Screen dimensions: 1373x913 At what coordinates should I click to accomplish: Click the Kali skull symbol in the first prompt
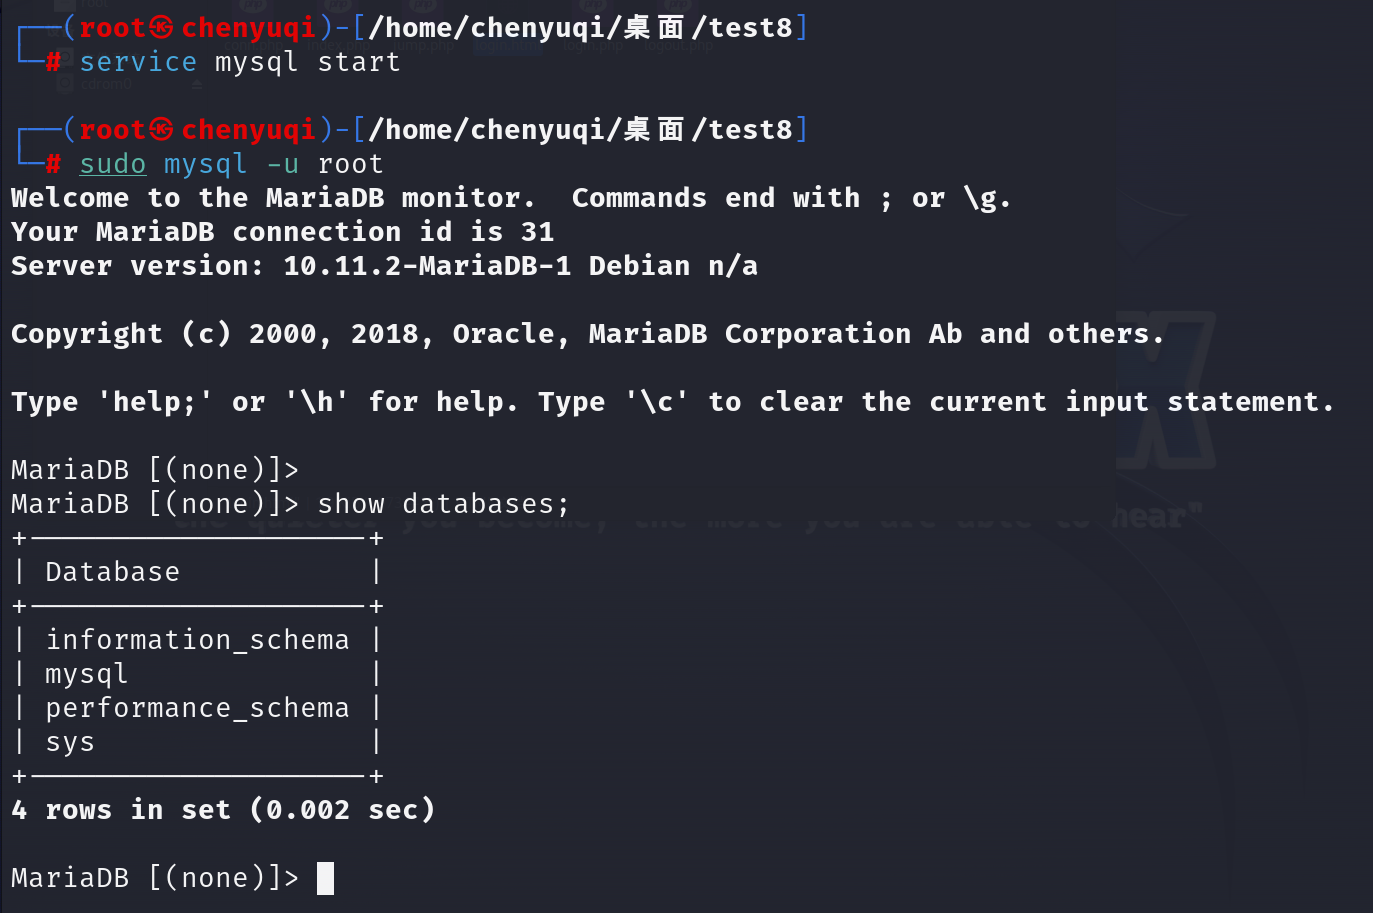coord(162,28)
